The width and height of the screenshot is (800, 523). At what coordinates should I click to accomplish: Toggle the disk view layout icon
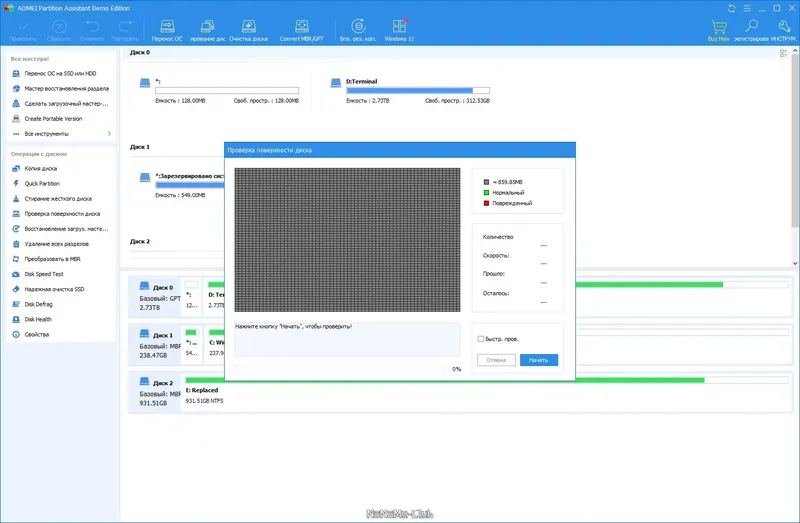[783, 53]
